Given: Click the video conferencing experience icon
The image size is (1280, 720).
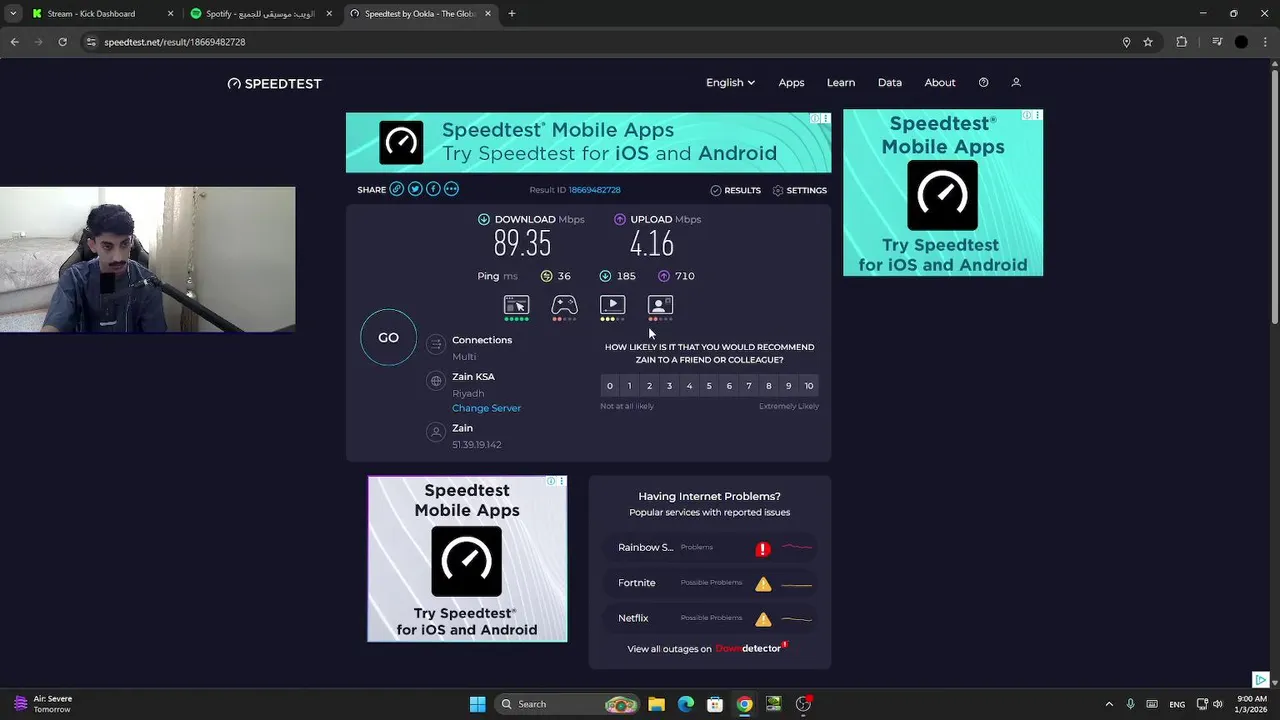Looking at the screenshot, I should (x=660, y=305).
